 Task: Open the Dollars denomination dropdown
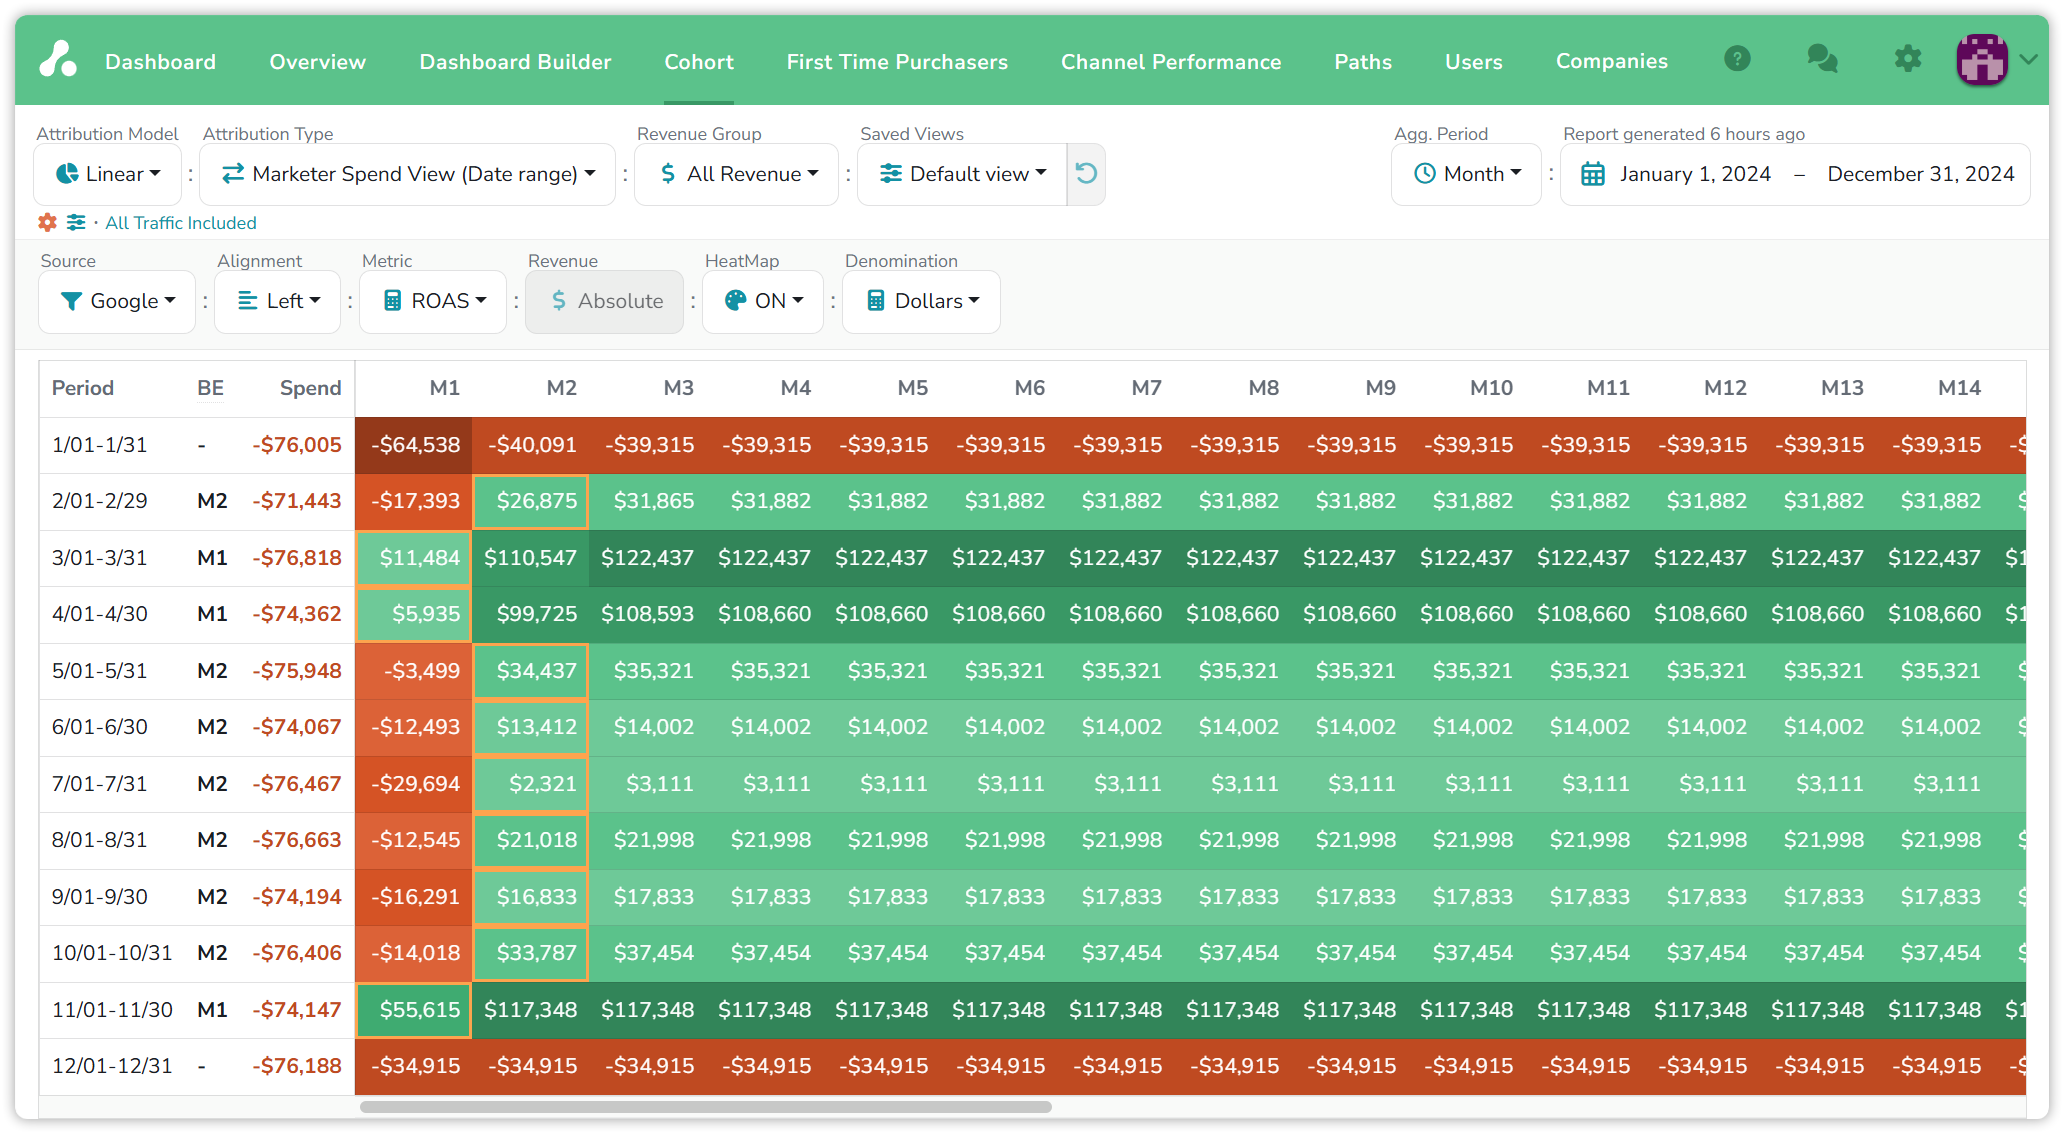pos(921,301)
